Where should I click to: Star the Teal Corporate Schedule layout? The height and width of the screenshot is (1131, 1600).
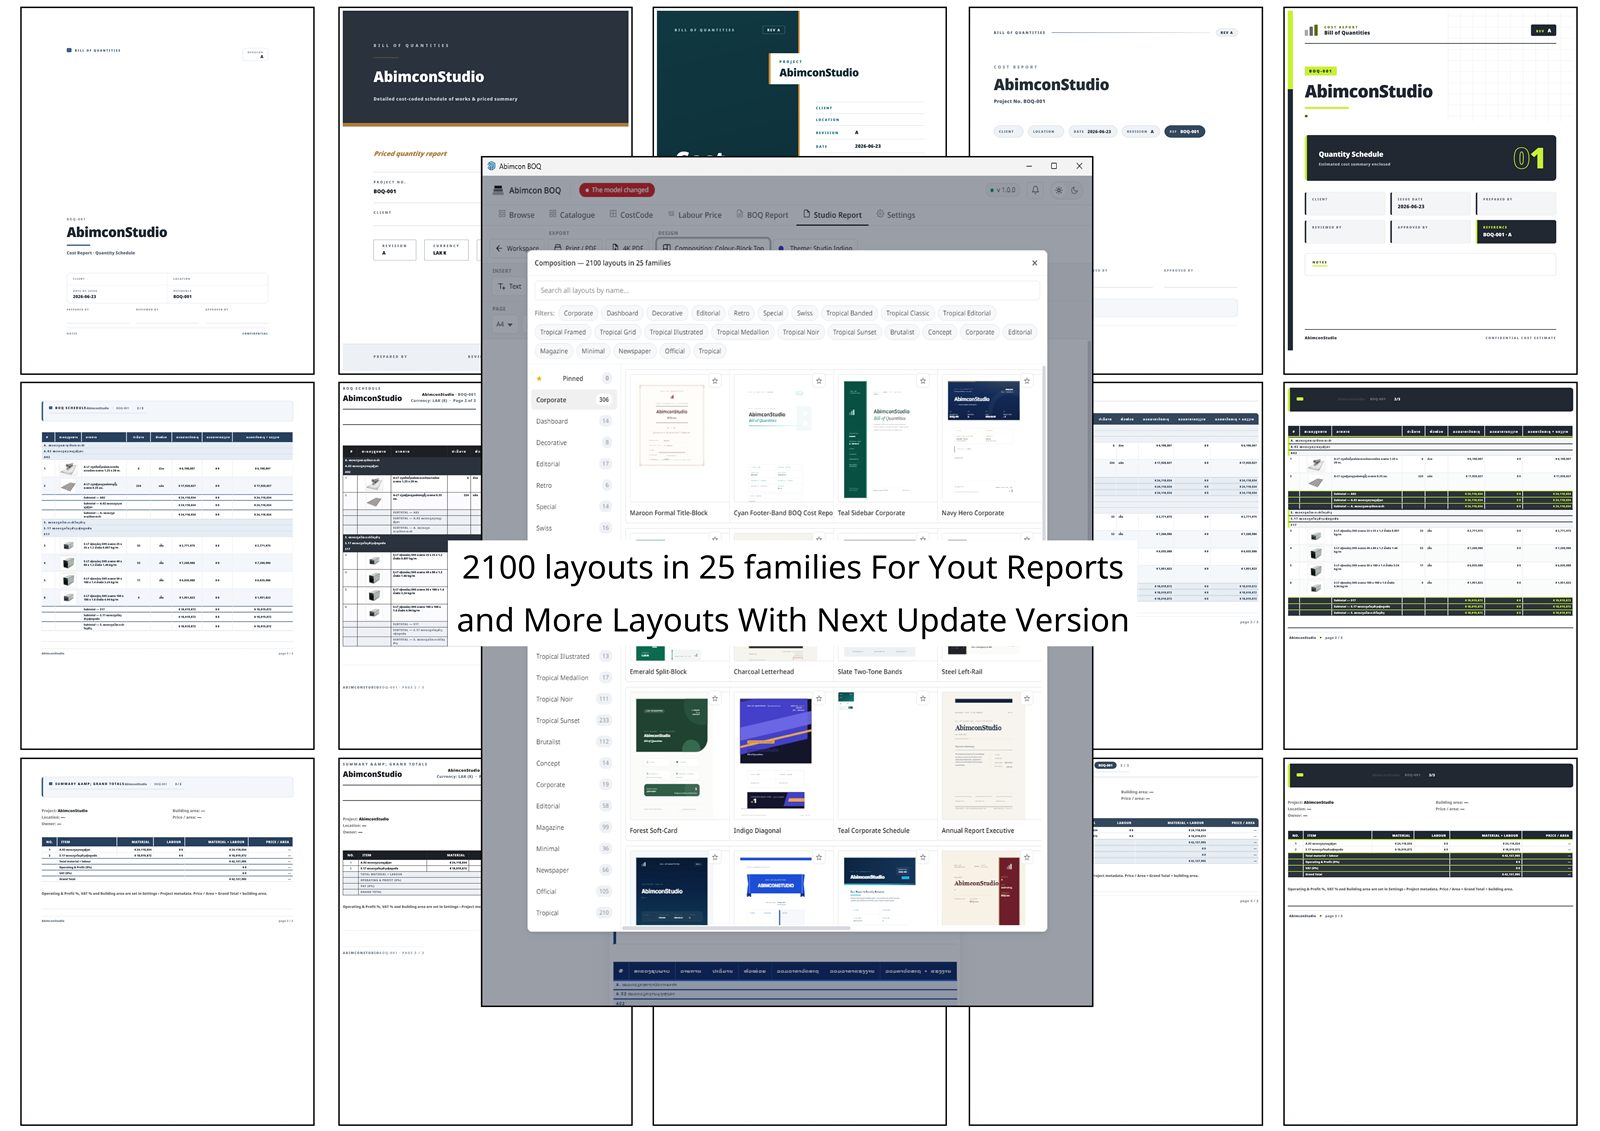click(x=923, y=699)
